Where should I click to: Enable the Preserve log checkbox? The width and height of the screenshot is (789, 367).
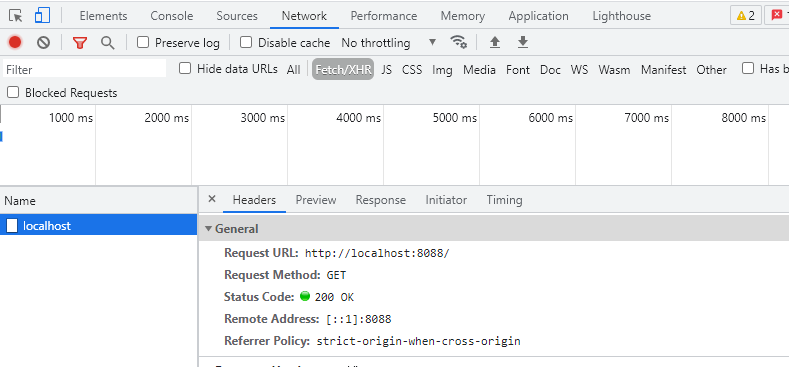[143, 42]
